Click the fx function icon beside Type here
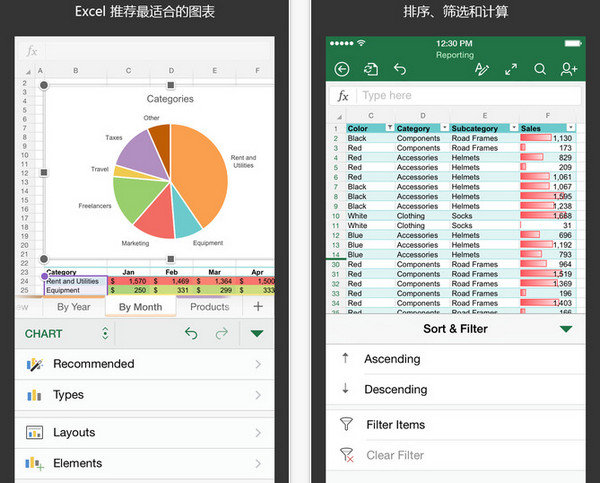600x483 pixels. click(x=343, y=96)
